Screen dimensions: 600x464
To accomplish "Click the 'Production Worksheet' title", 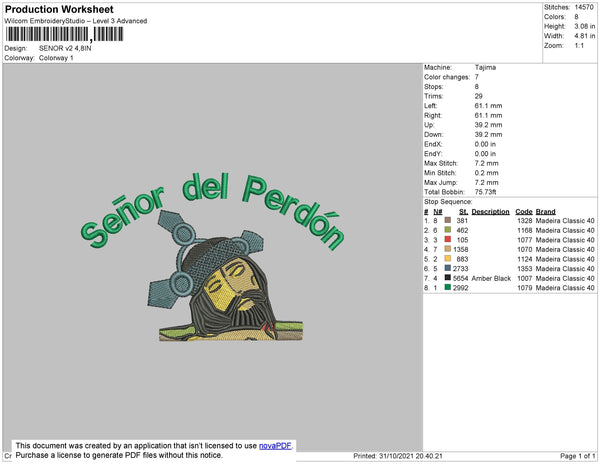I will pyautogui.click(x=59, y=9).
